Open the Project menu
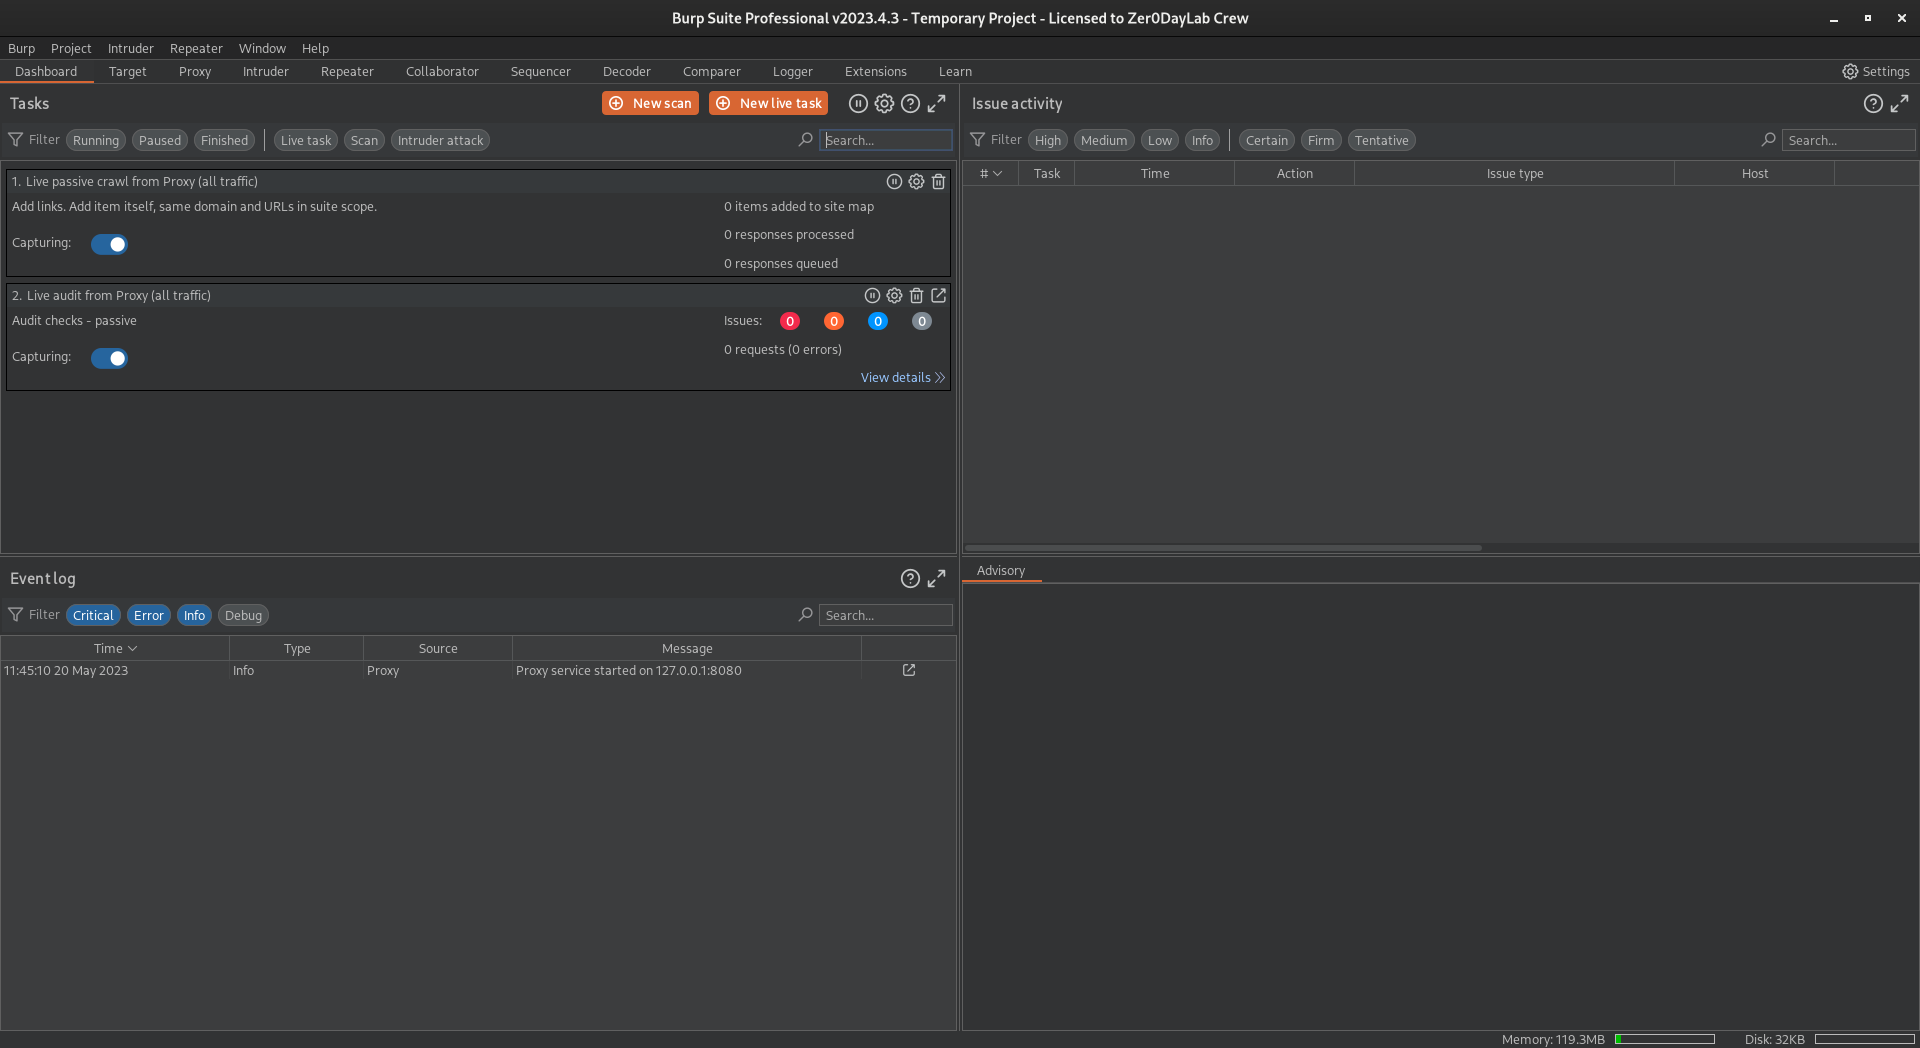 71,48
